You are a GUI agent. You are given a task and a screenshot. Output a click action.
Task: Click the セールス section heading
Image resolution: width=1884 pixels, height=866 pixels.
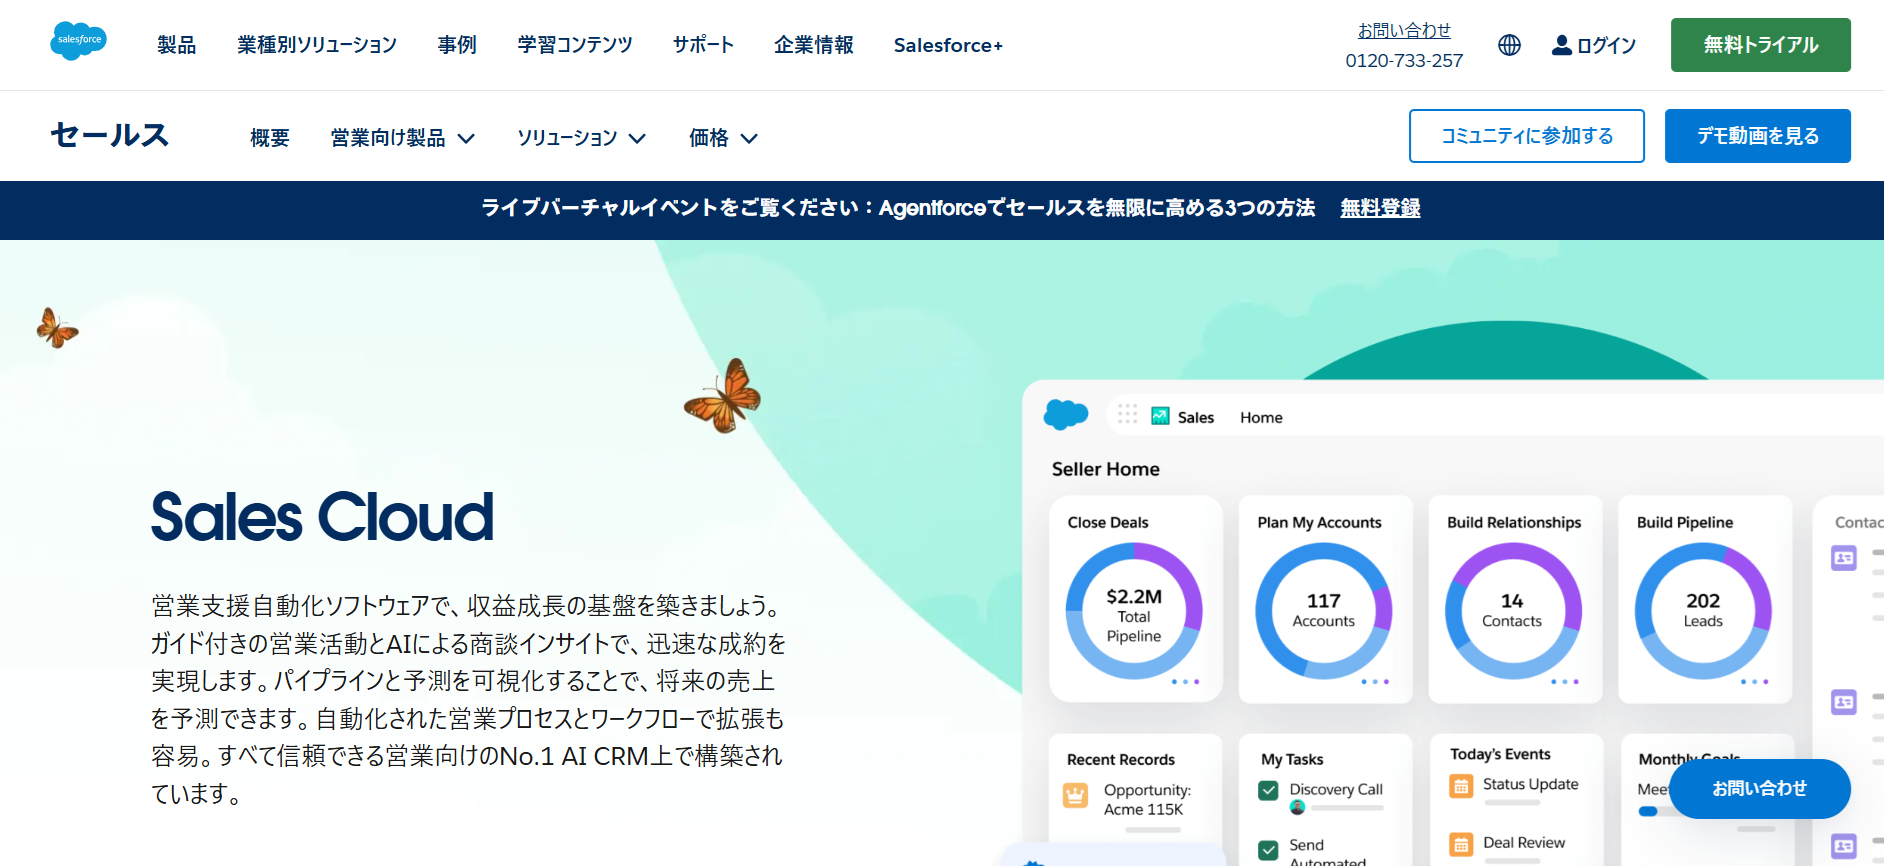(110, 135)
